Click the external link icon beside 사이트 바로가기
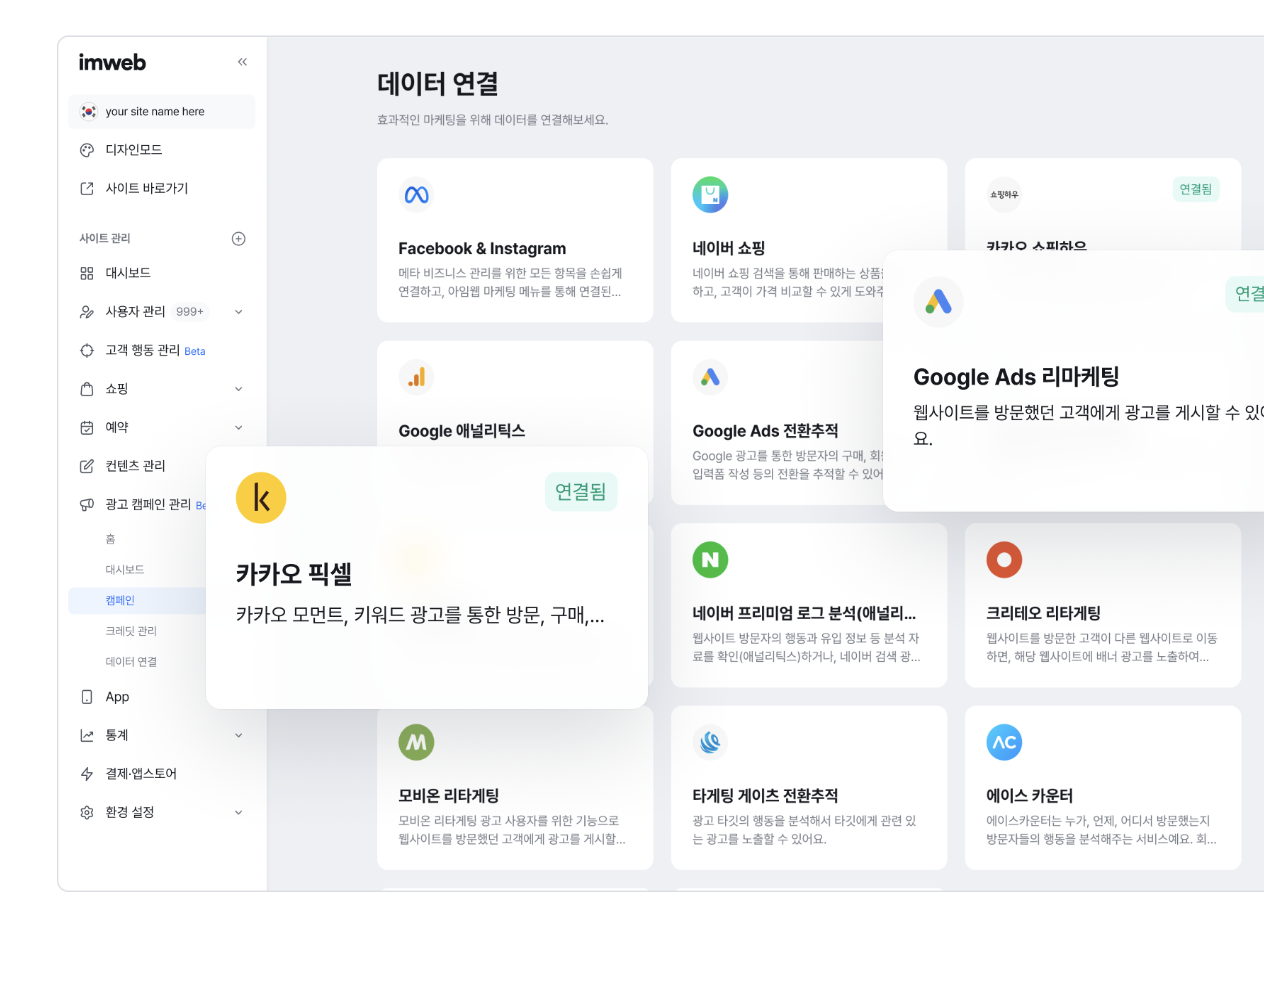This screenshot has height=990, width=1264. pyautogui.click(x=87, y=188)
